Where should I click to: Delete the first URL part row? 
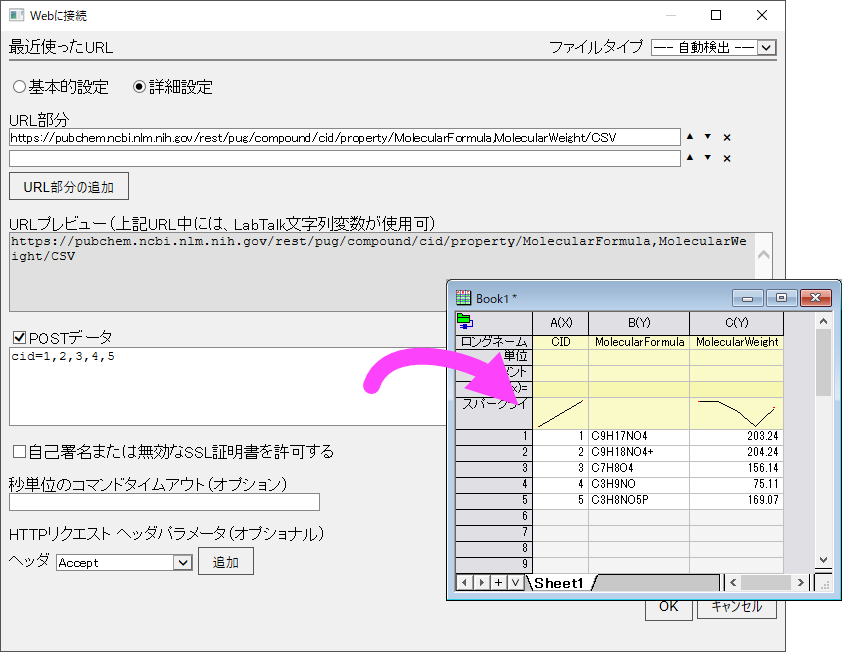727,137
